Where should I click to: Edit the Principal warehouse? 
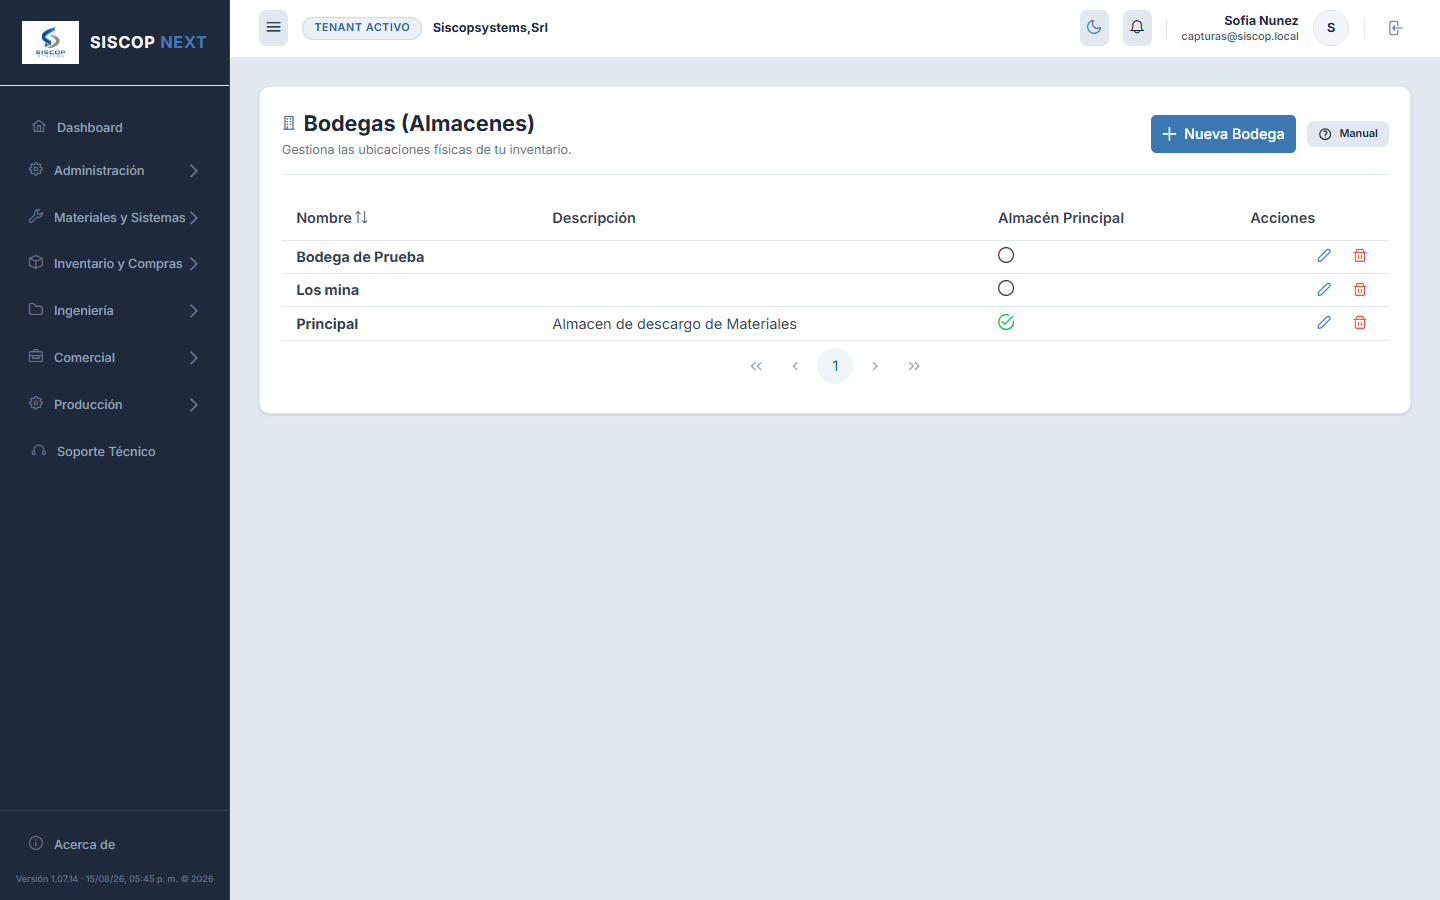click(1324, 323)
